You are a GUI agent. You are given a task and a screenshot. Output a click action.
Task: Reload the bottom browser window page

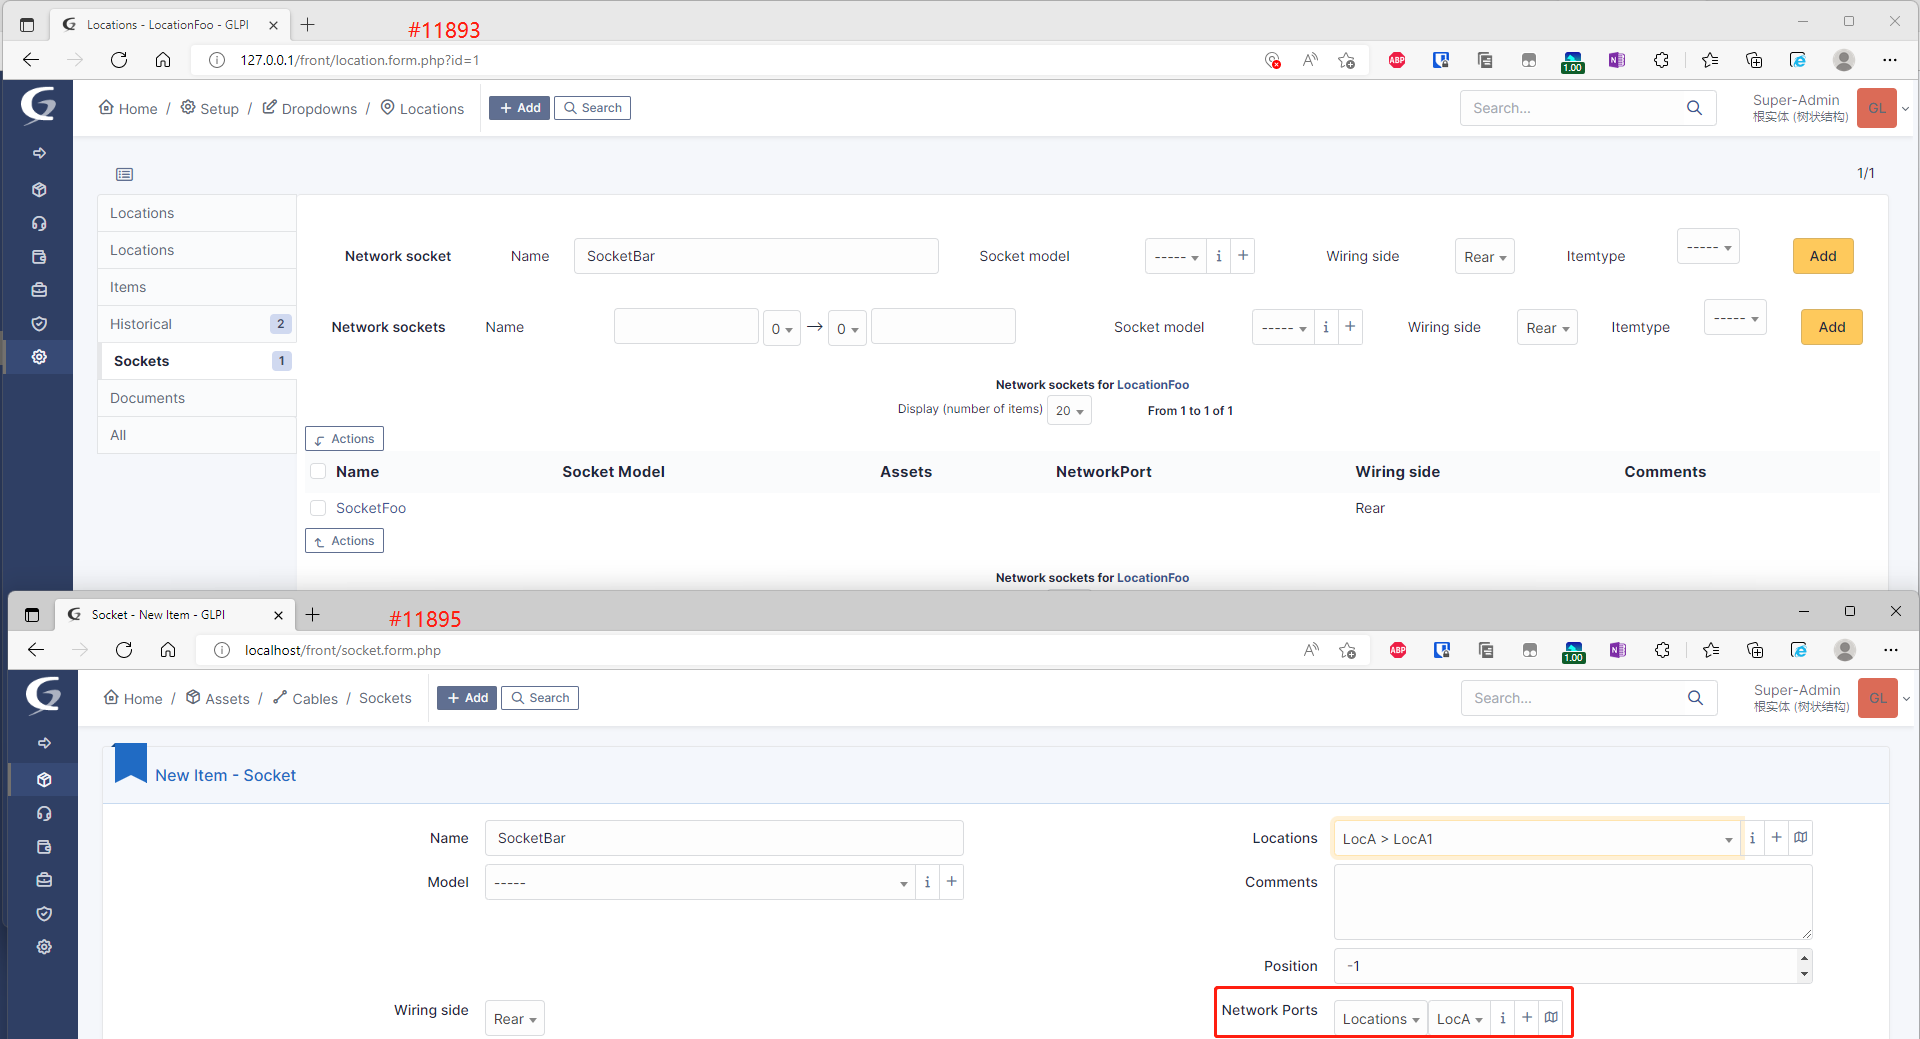point(124,650)
